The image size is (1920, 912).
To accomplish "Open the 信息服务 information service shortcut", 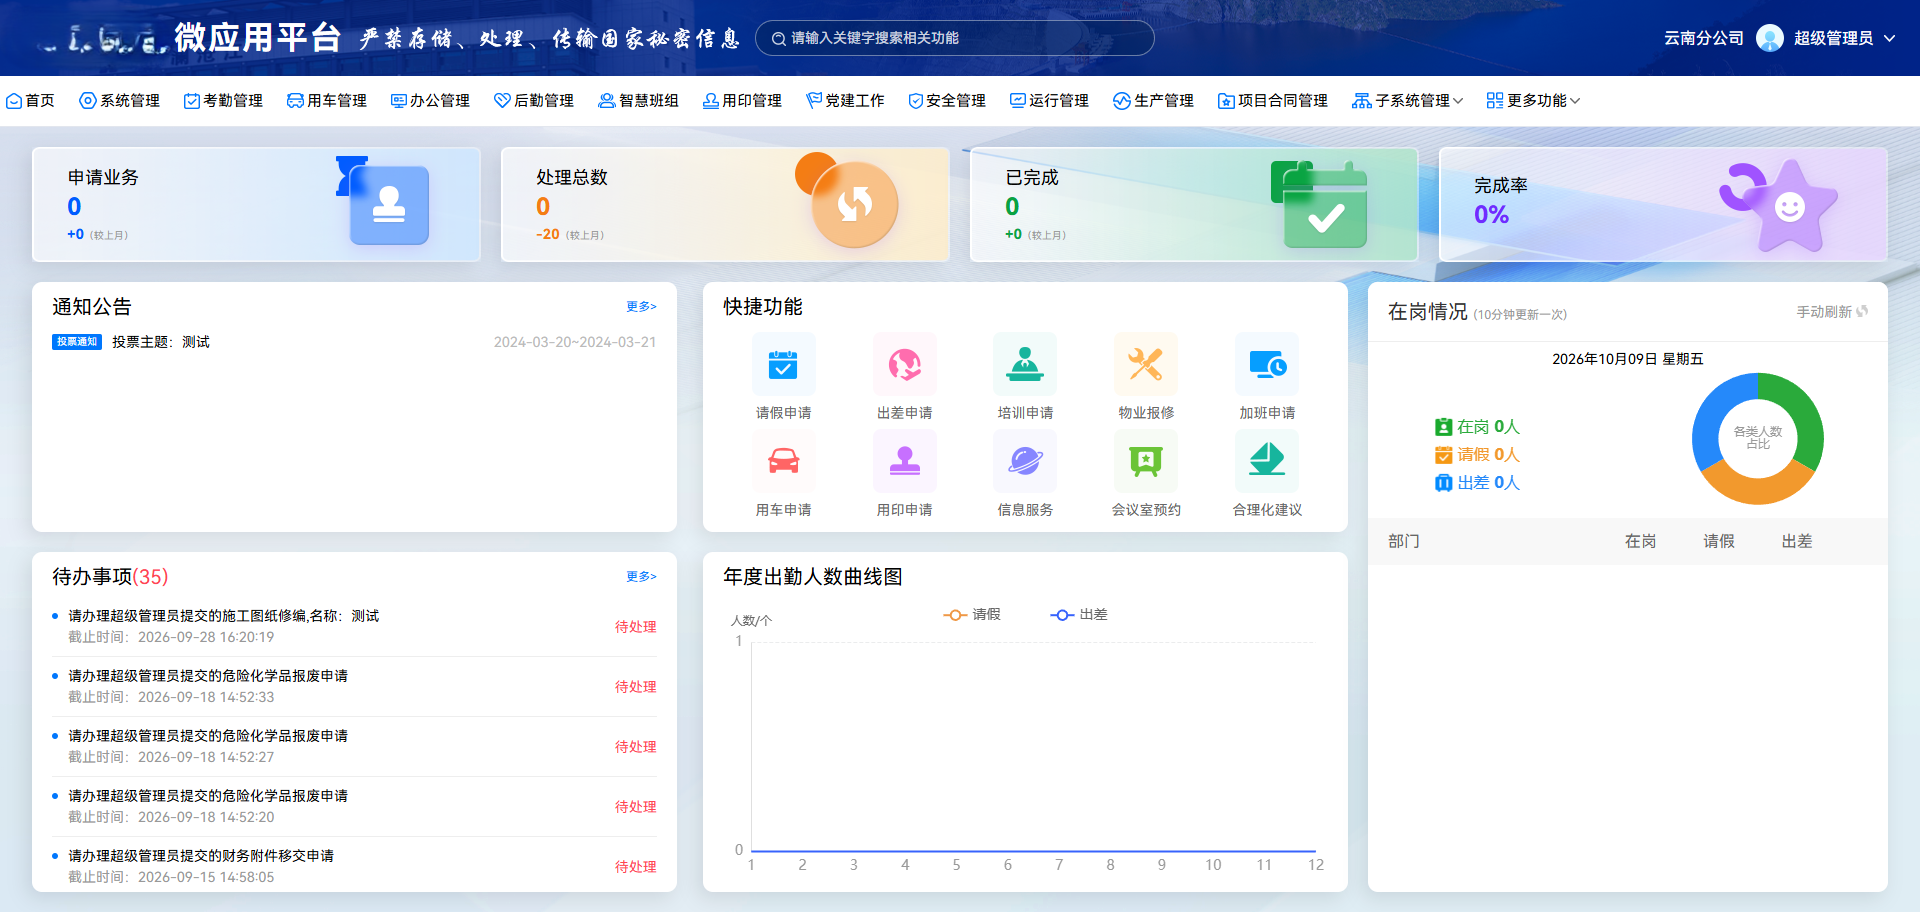I will coord(1025,474).
